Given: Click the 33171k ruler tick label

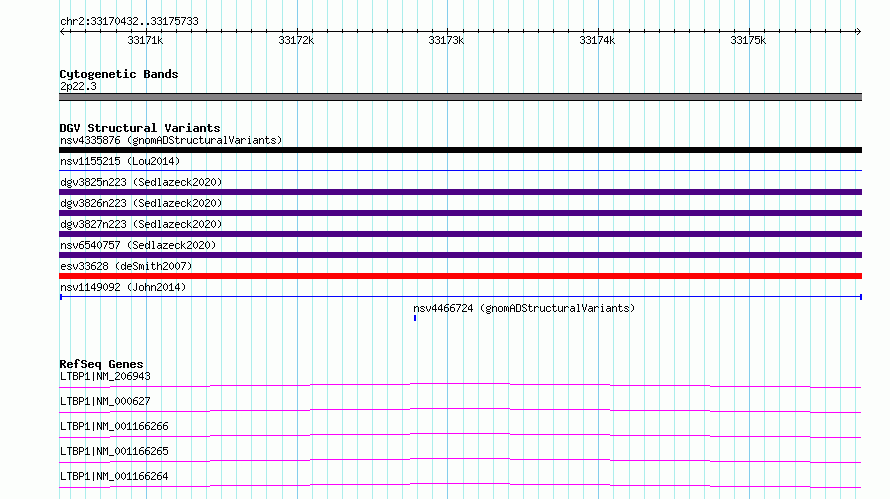Looking at the screenshot, I should 145,40.
